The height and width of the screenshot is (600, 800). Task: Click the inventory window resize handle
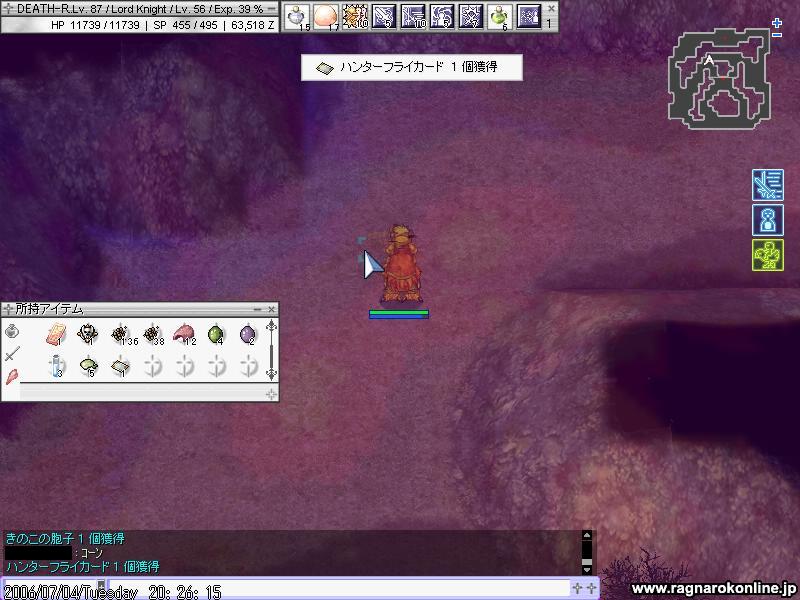coord(271,394)
